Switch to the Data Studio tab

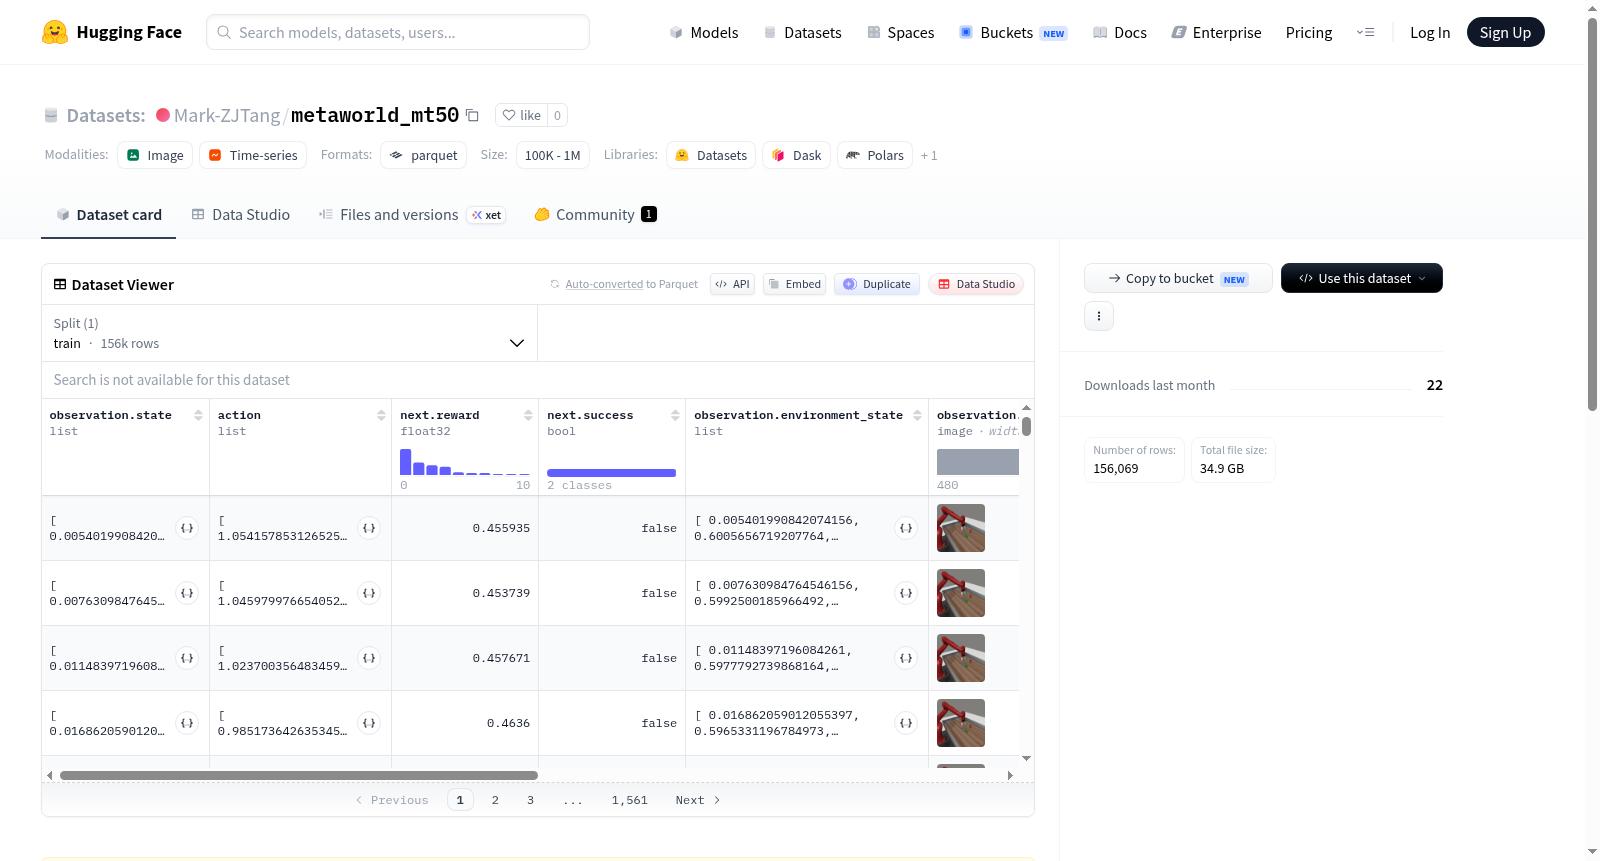click(241, 214)
